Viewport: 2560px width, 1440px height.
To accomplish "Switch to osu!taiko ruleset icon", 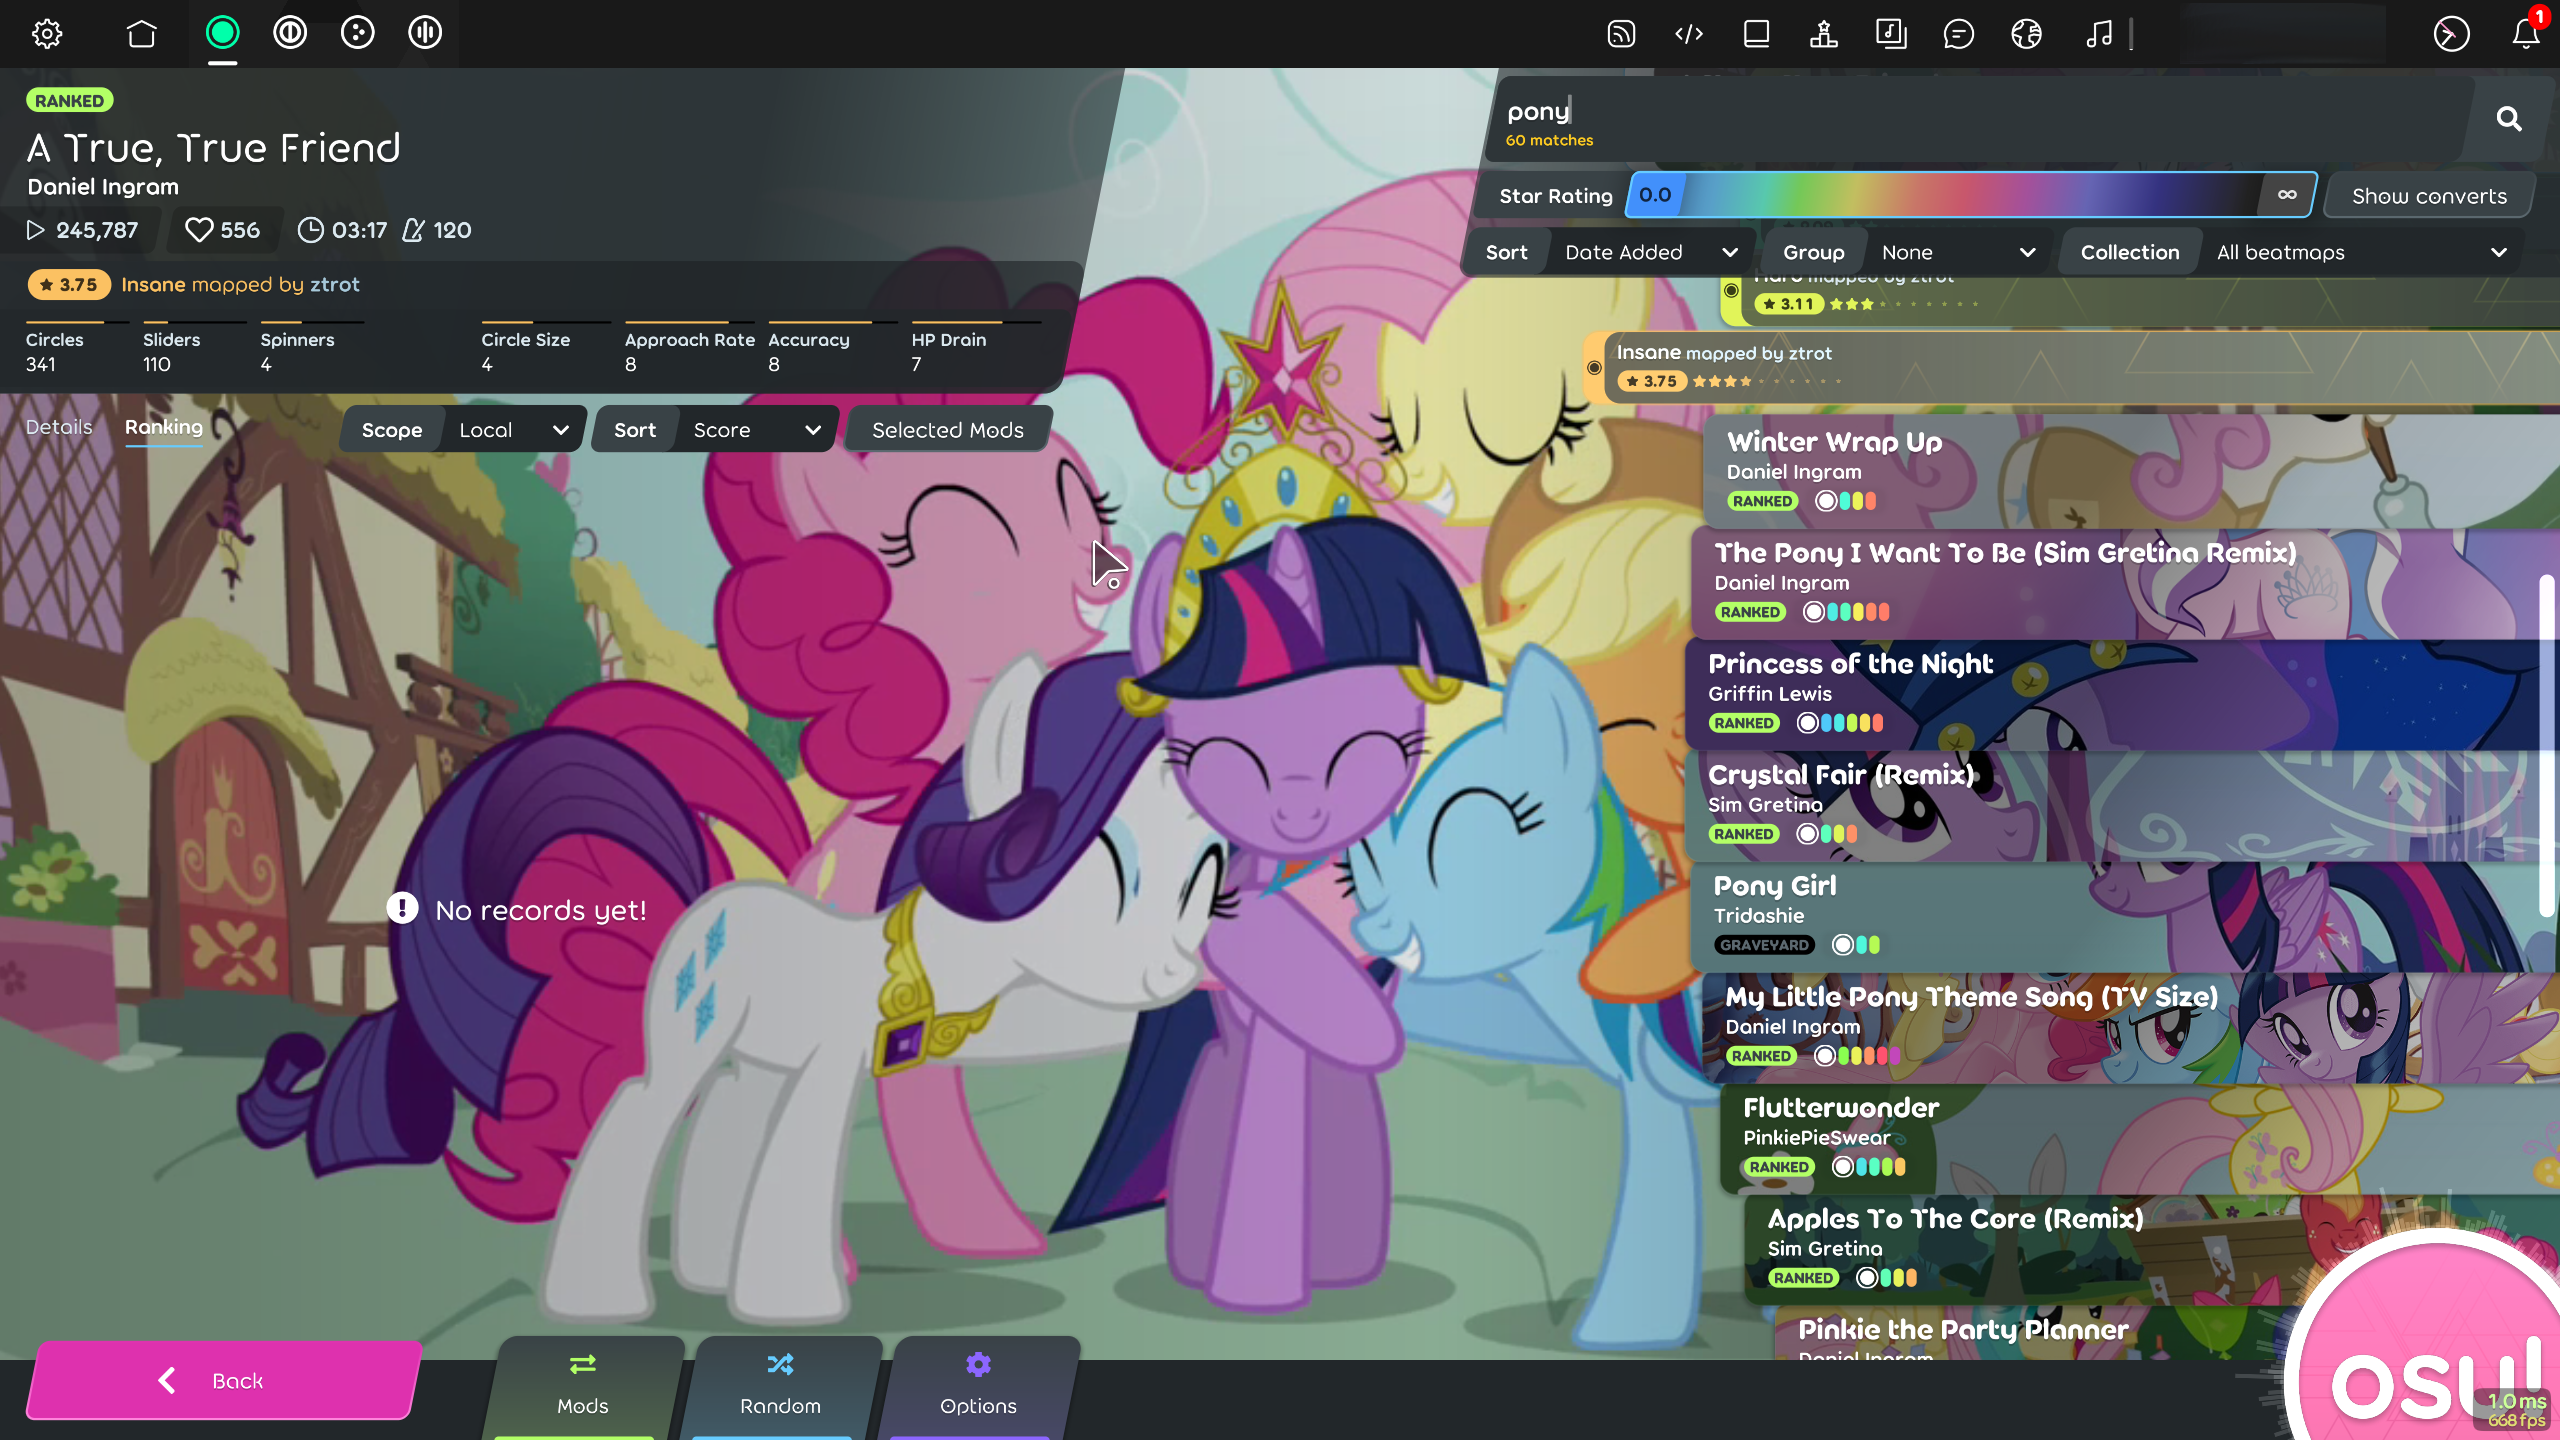I will pyautogui.click(x=290, y=33).
